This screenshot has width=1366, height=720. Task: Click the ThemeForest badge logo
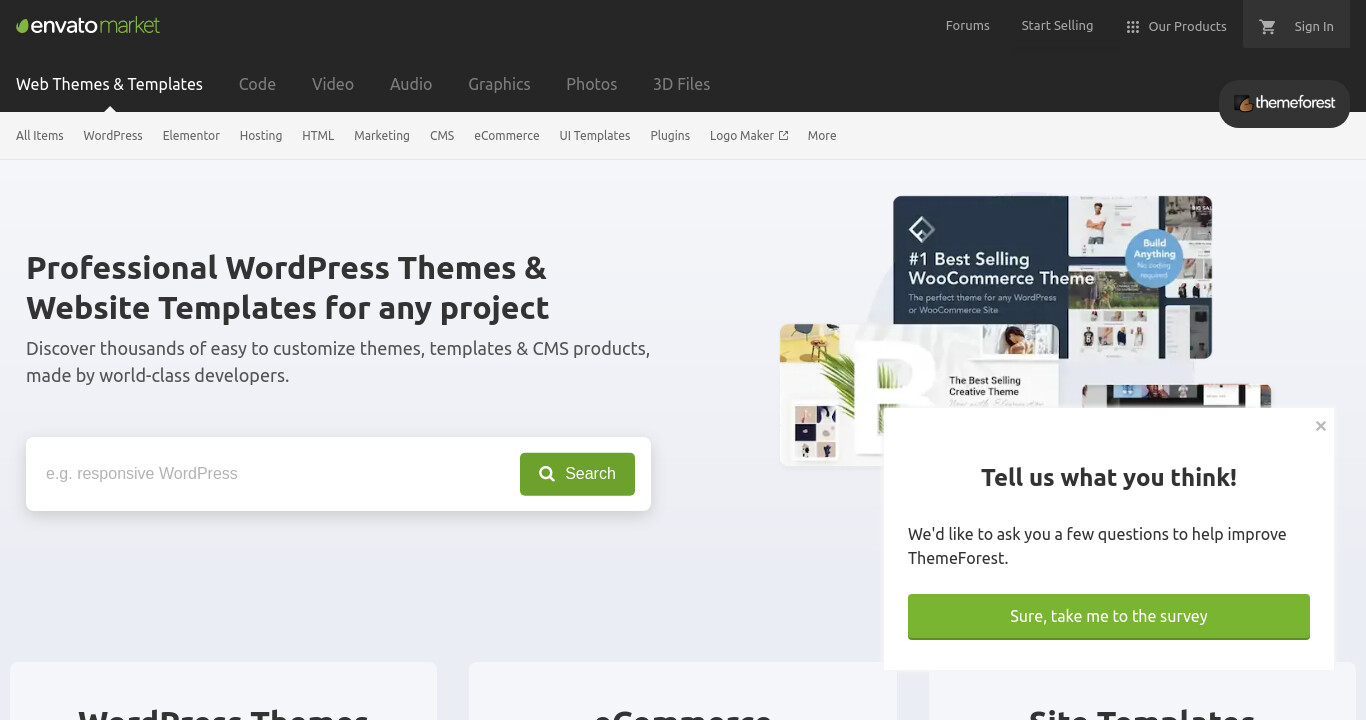pos(1284,103)
